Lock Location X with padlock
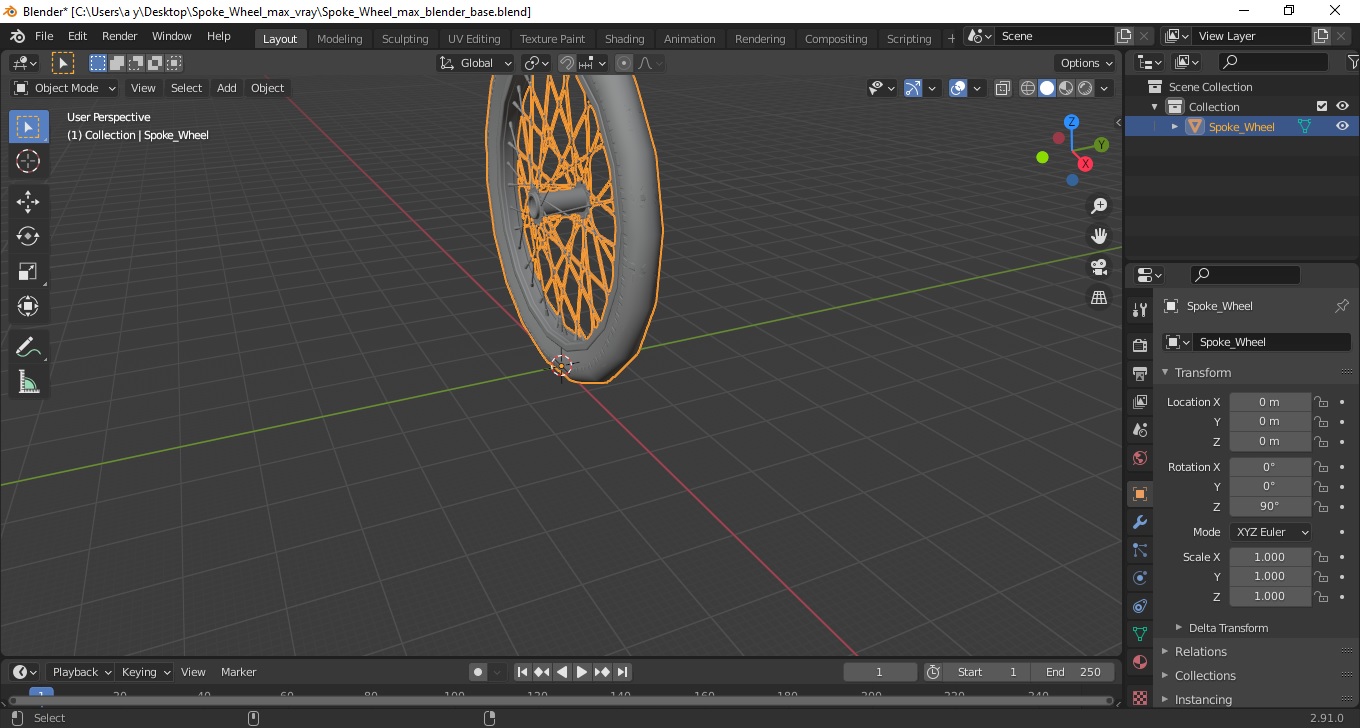 click(x=1321, y=402)
